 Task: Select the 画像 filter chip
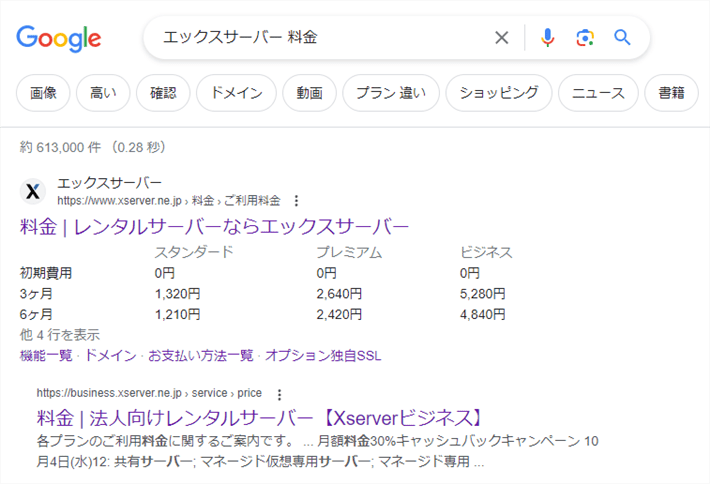(x=43, y=93)
